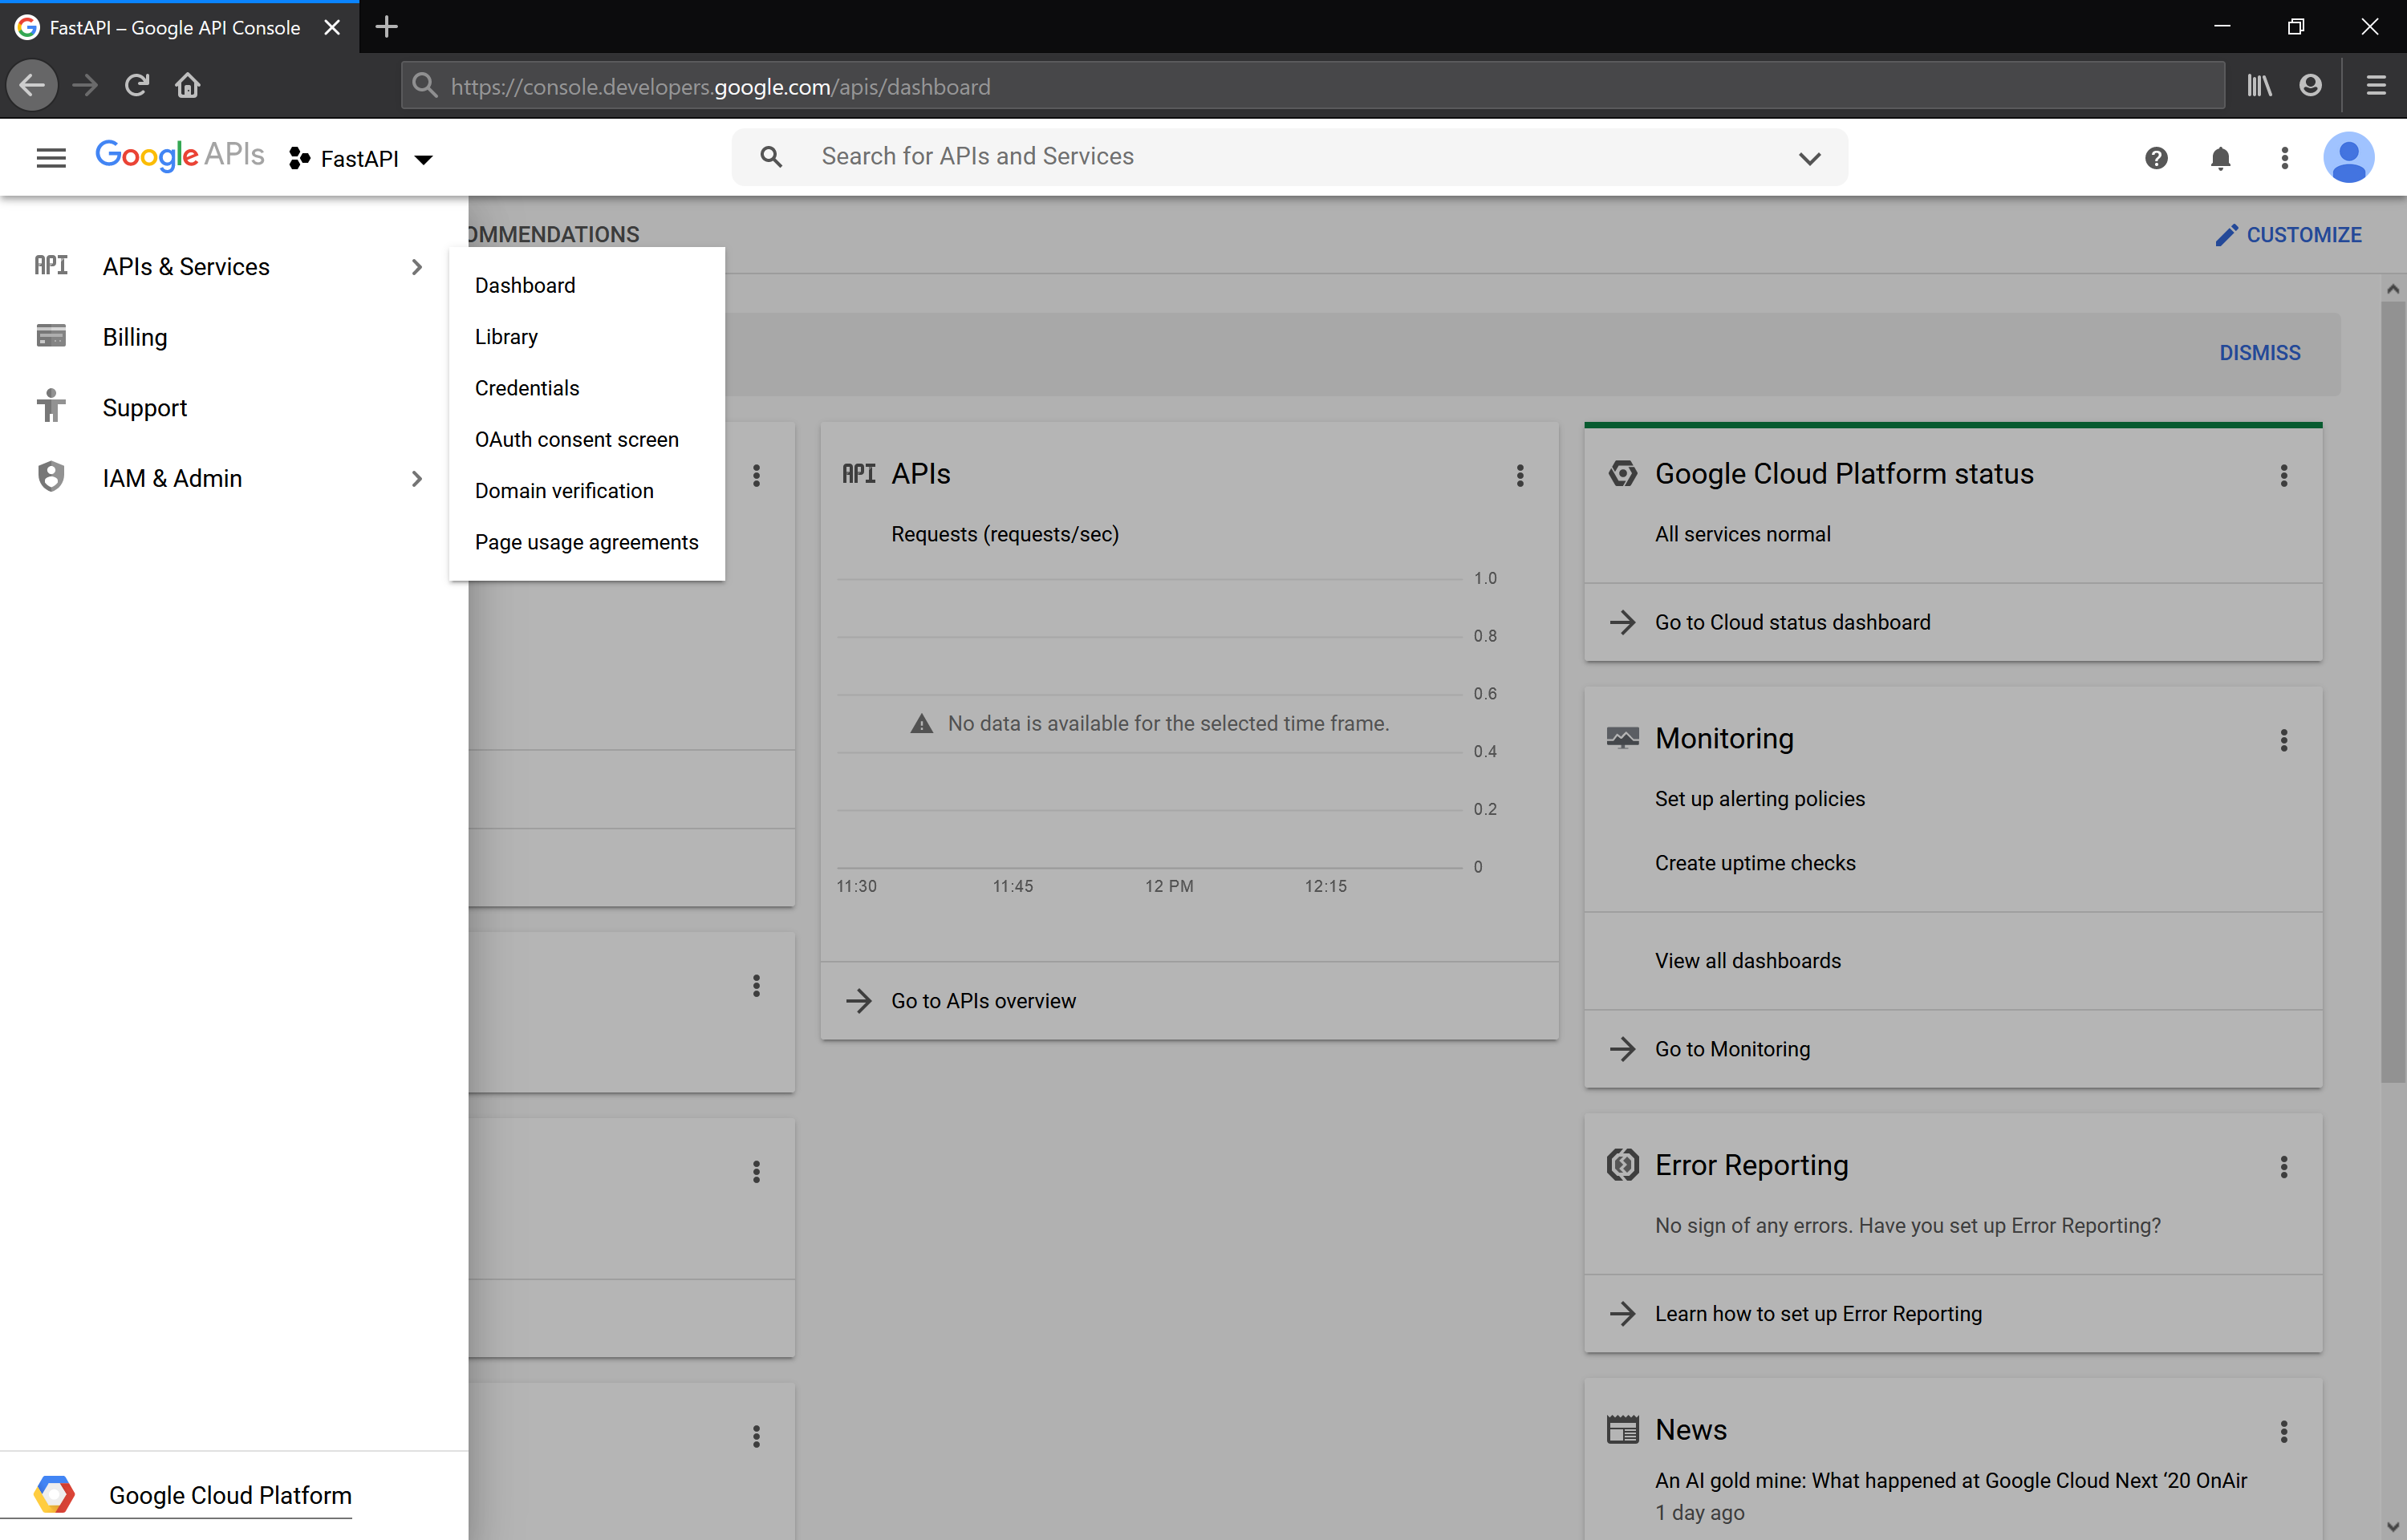Open APIs card three-dot options
2407x1540 pixels.
(x=1520, y=476)
